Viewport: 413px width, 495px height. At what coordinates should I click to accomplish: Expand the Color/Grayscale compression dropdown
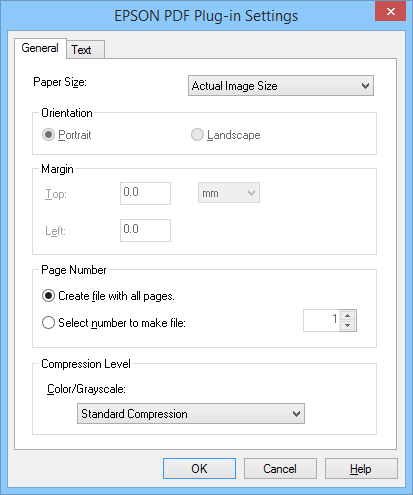point(296,414)
